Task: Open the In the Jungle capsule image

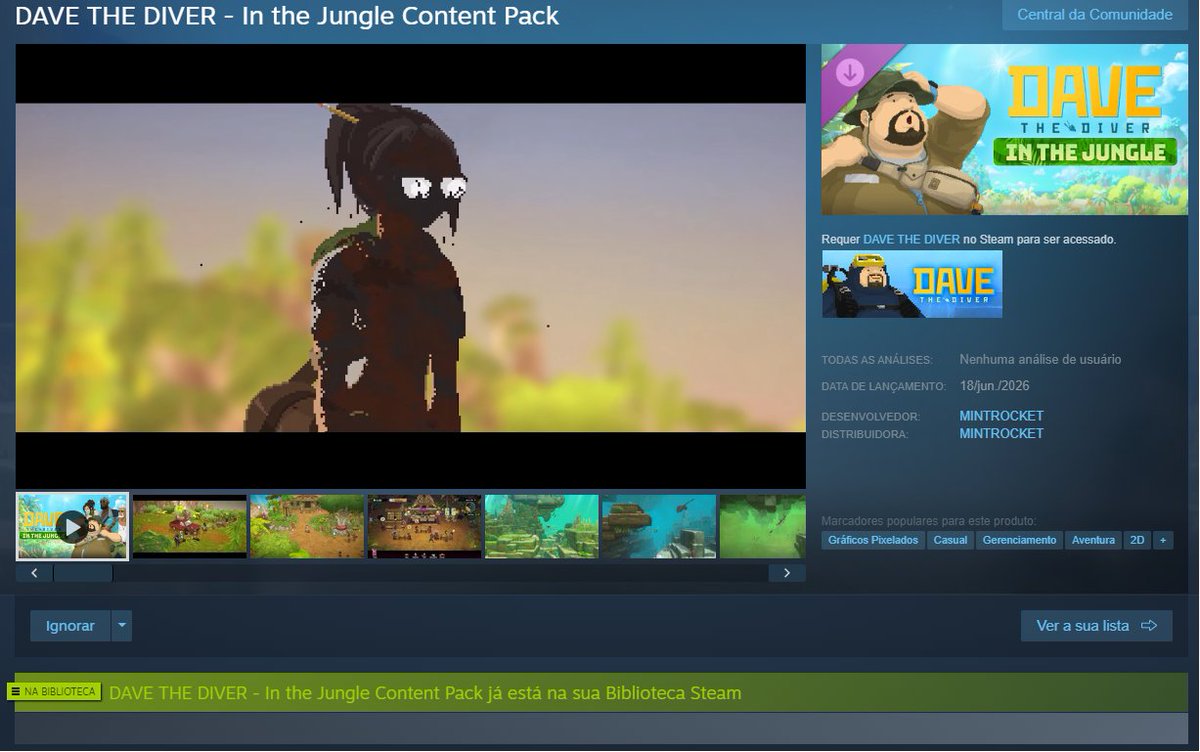Action: [x=1004, y=130]
